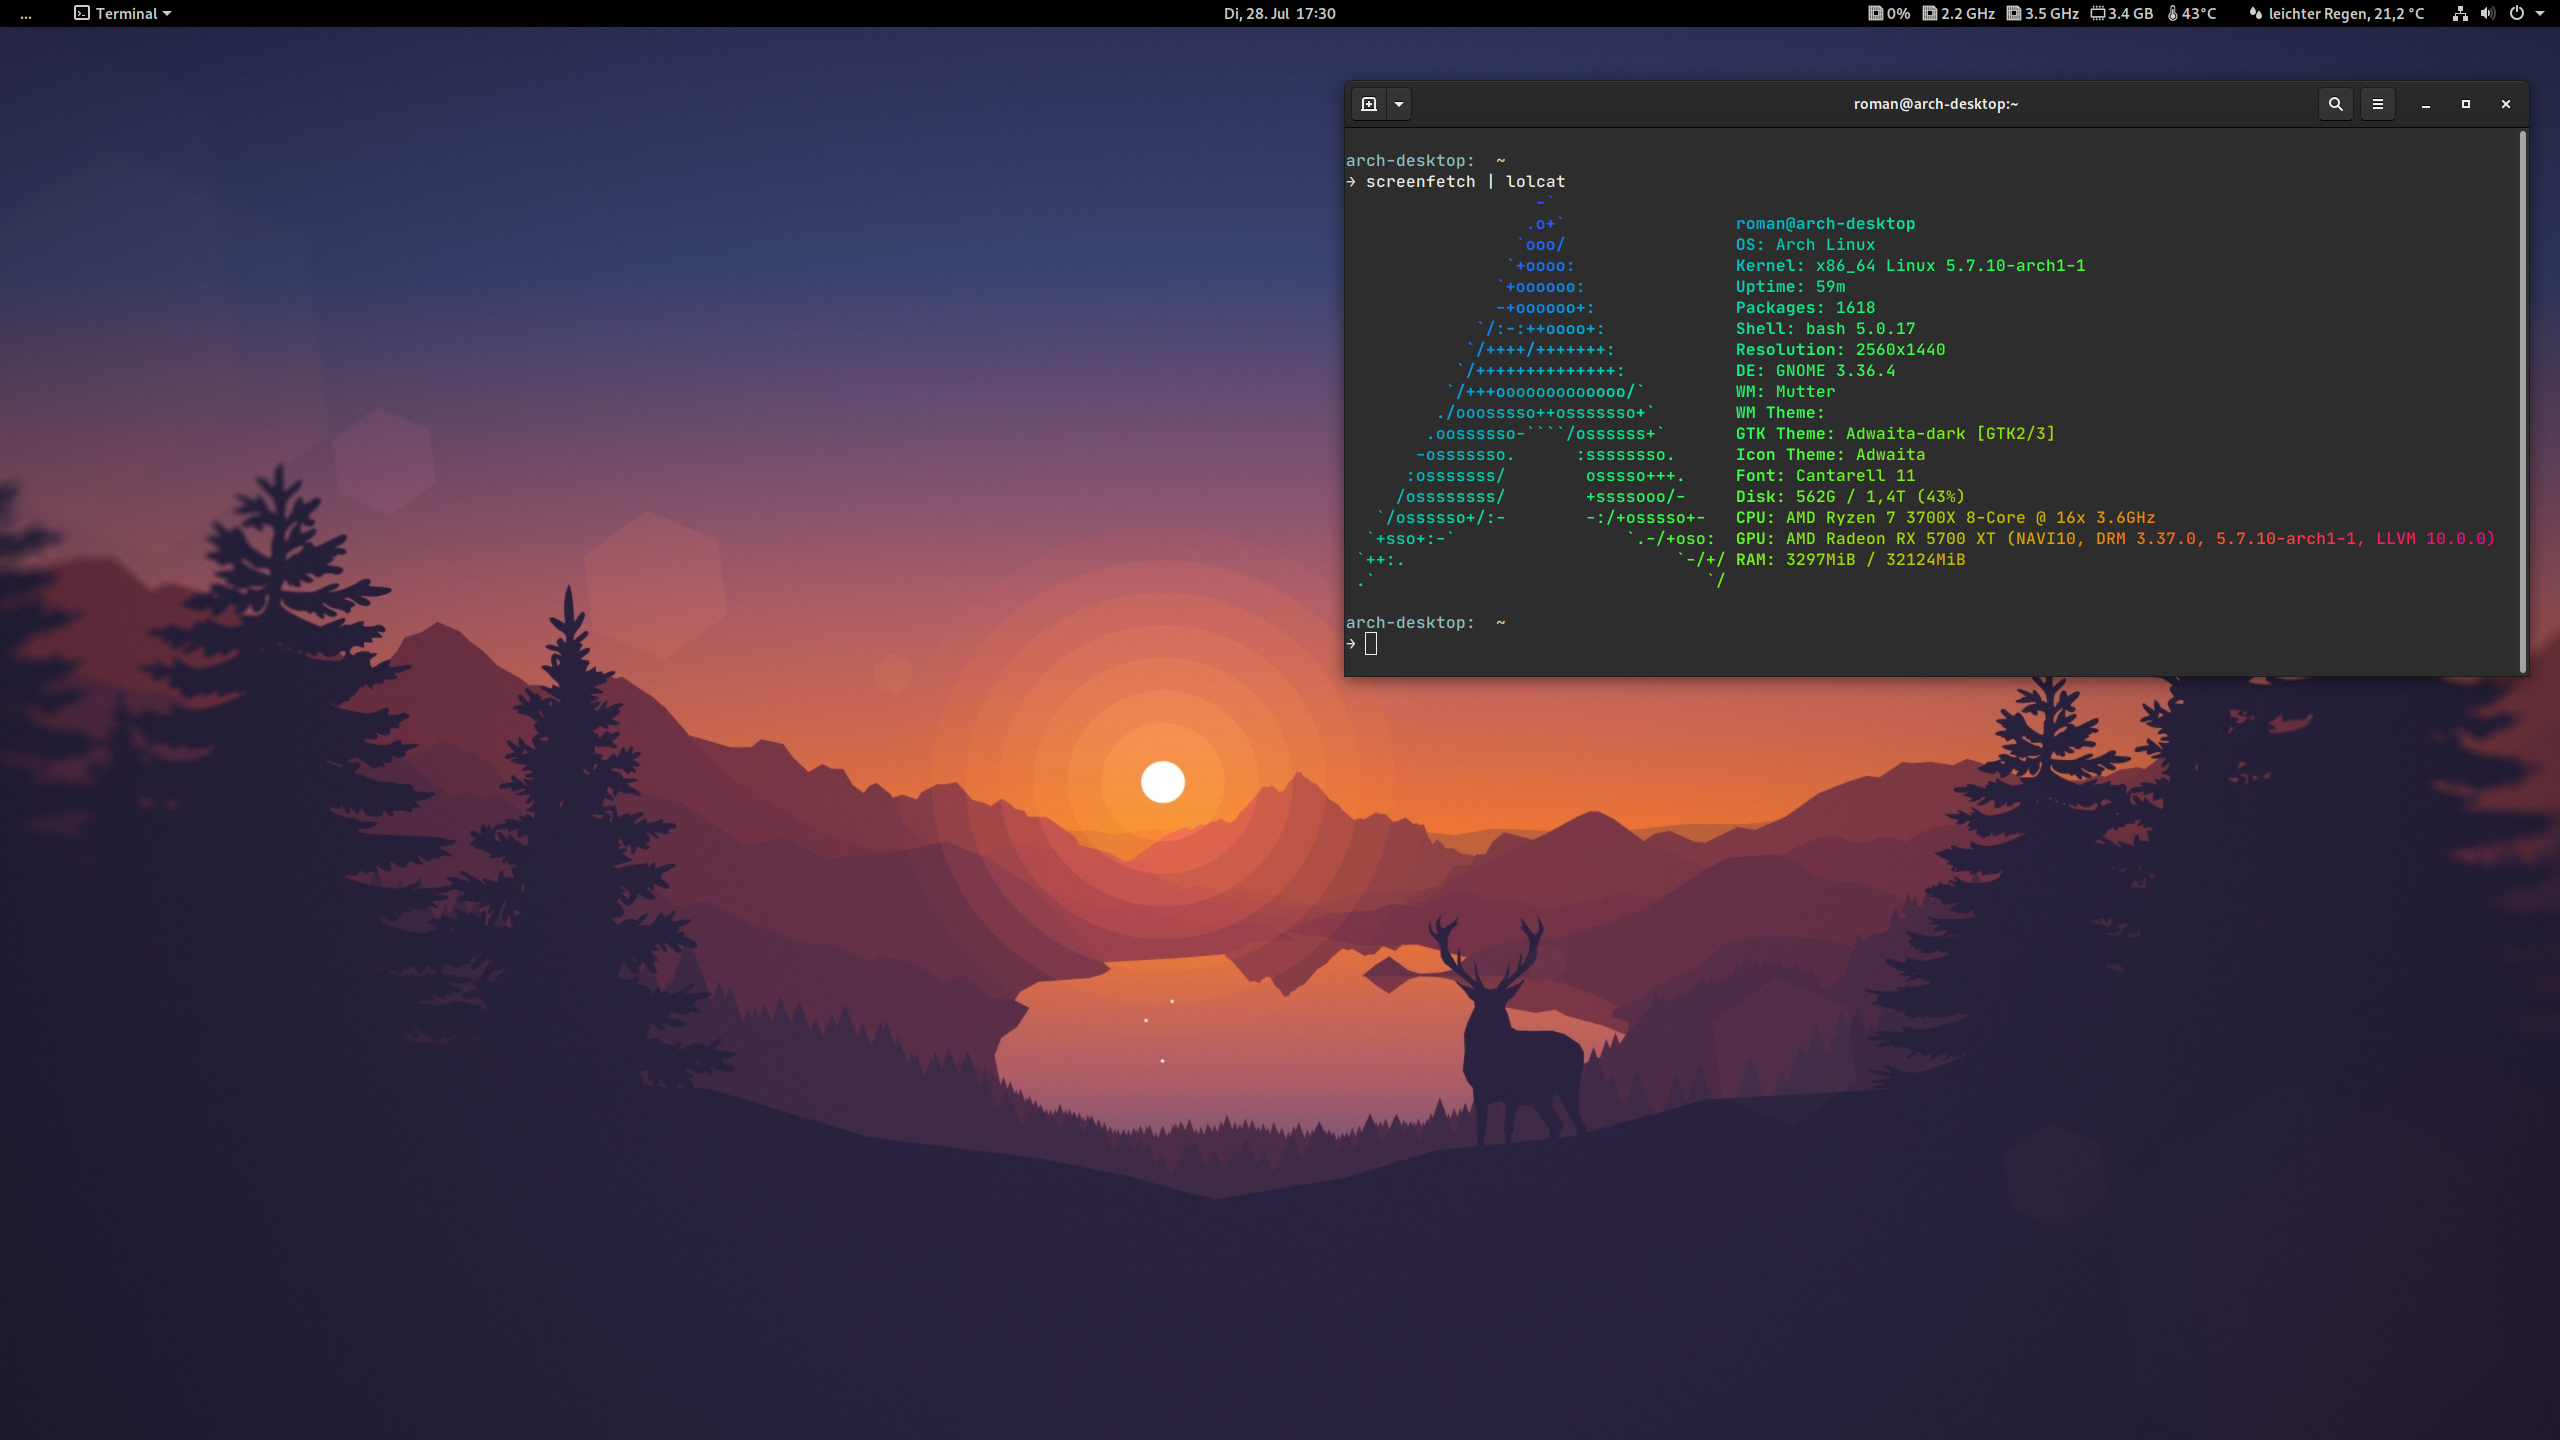Click the green roman@arch-desktop header text
The width and height of the screenshot is (2560, 1440).
pos(1825,223)
